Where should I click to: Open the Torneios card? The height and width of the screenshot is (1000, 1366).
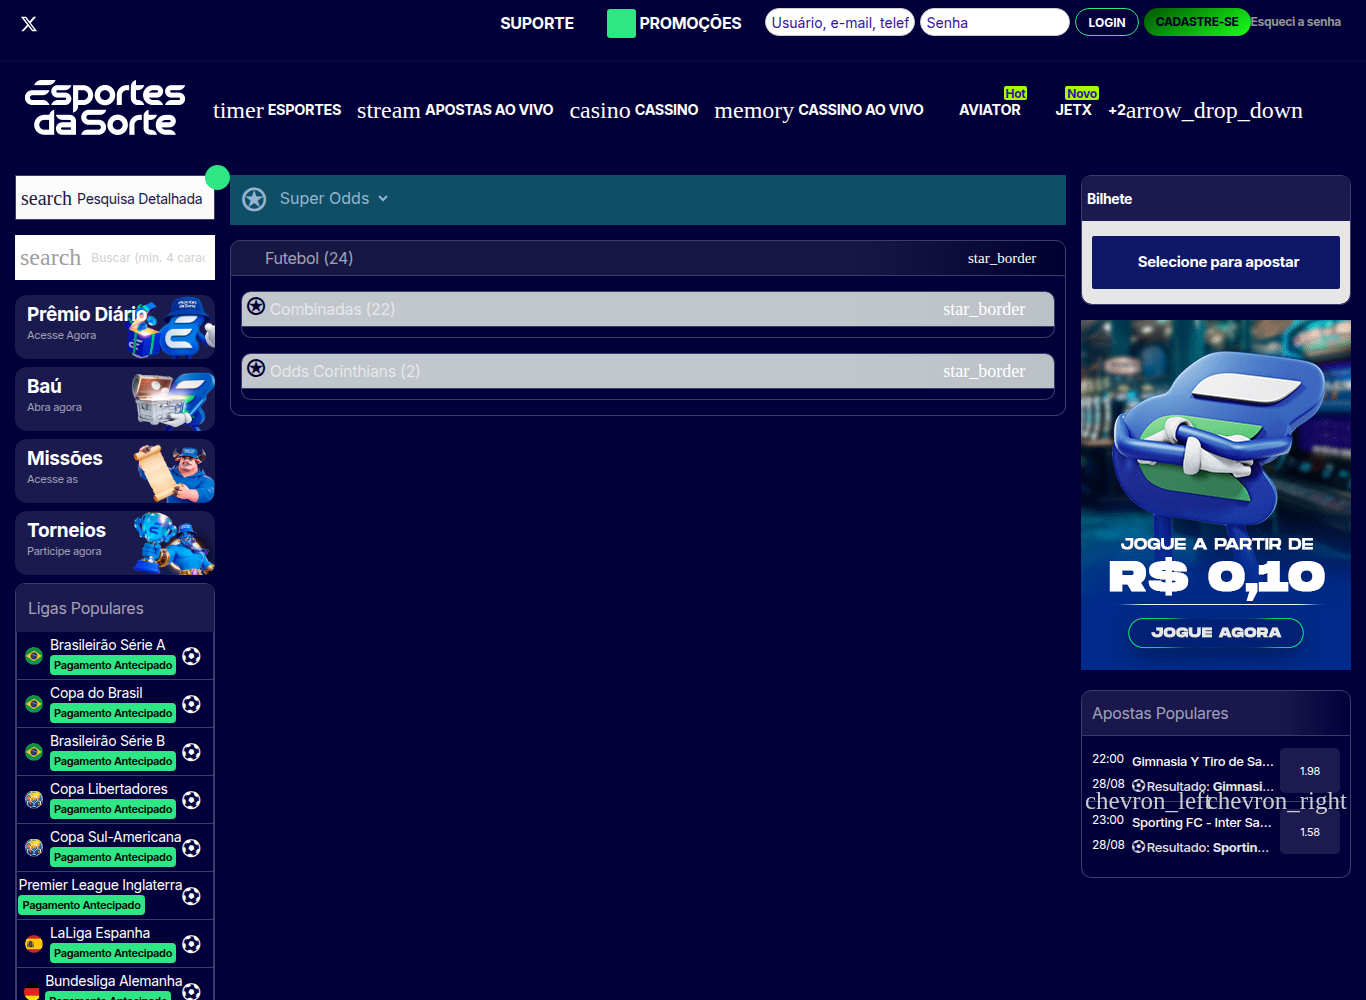pos(115,543)
